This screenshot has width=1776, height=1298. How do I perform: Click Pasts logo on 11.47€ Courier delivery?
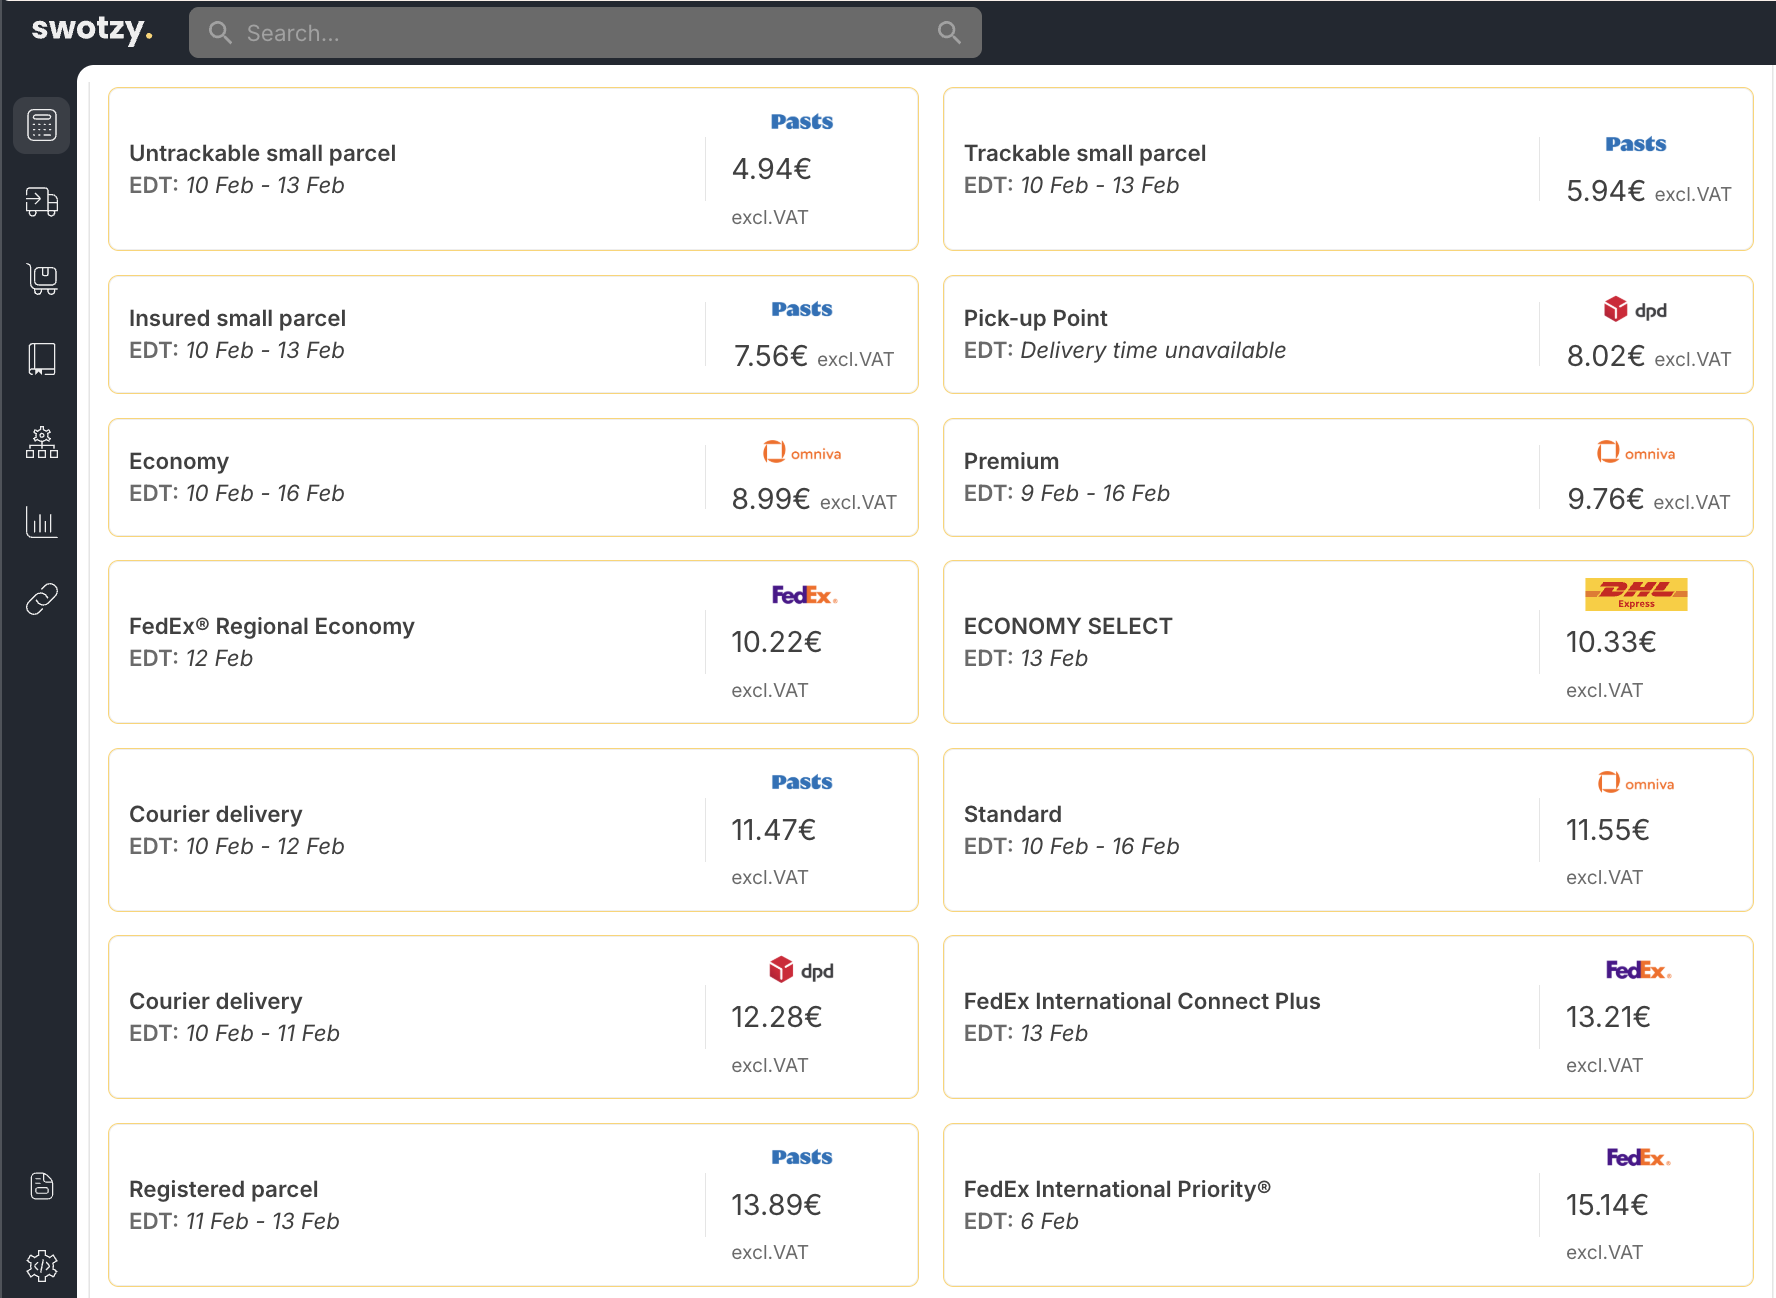(802, 782)
